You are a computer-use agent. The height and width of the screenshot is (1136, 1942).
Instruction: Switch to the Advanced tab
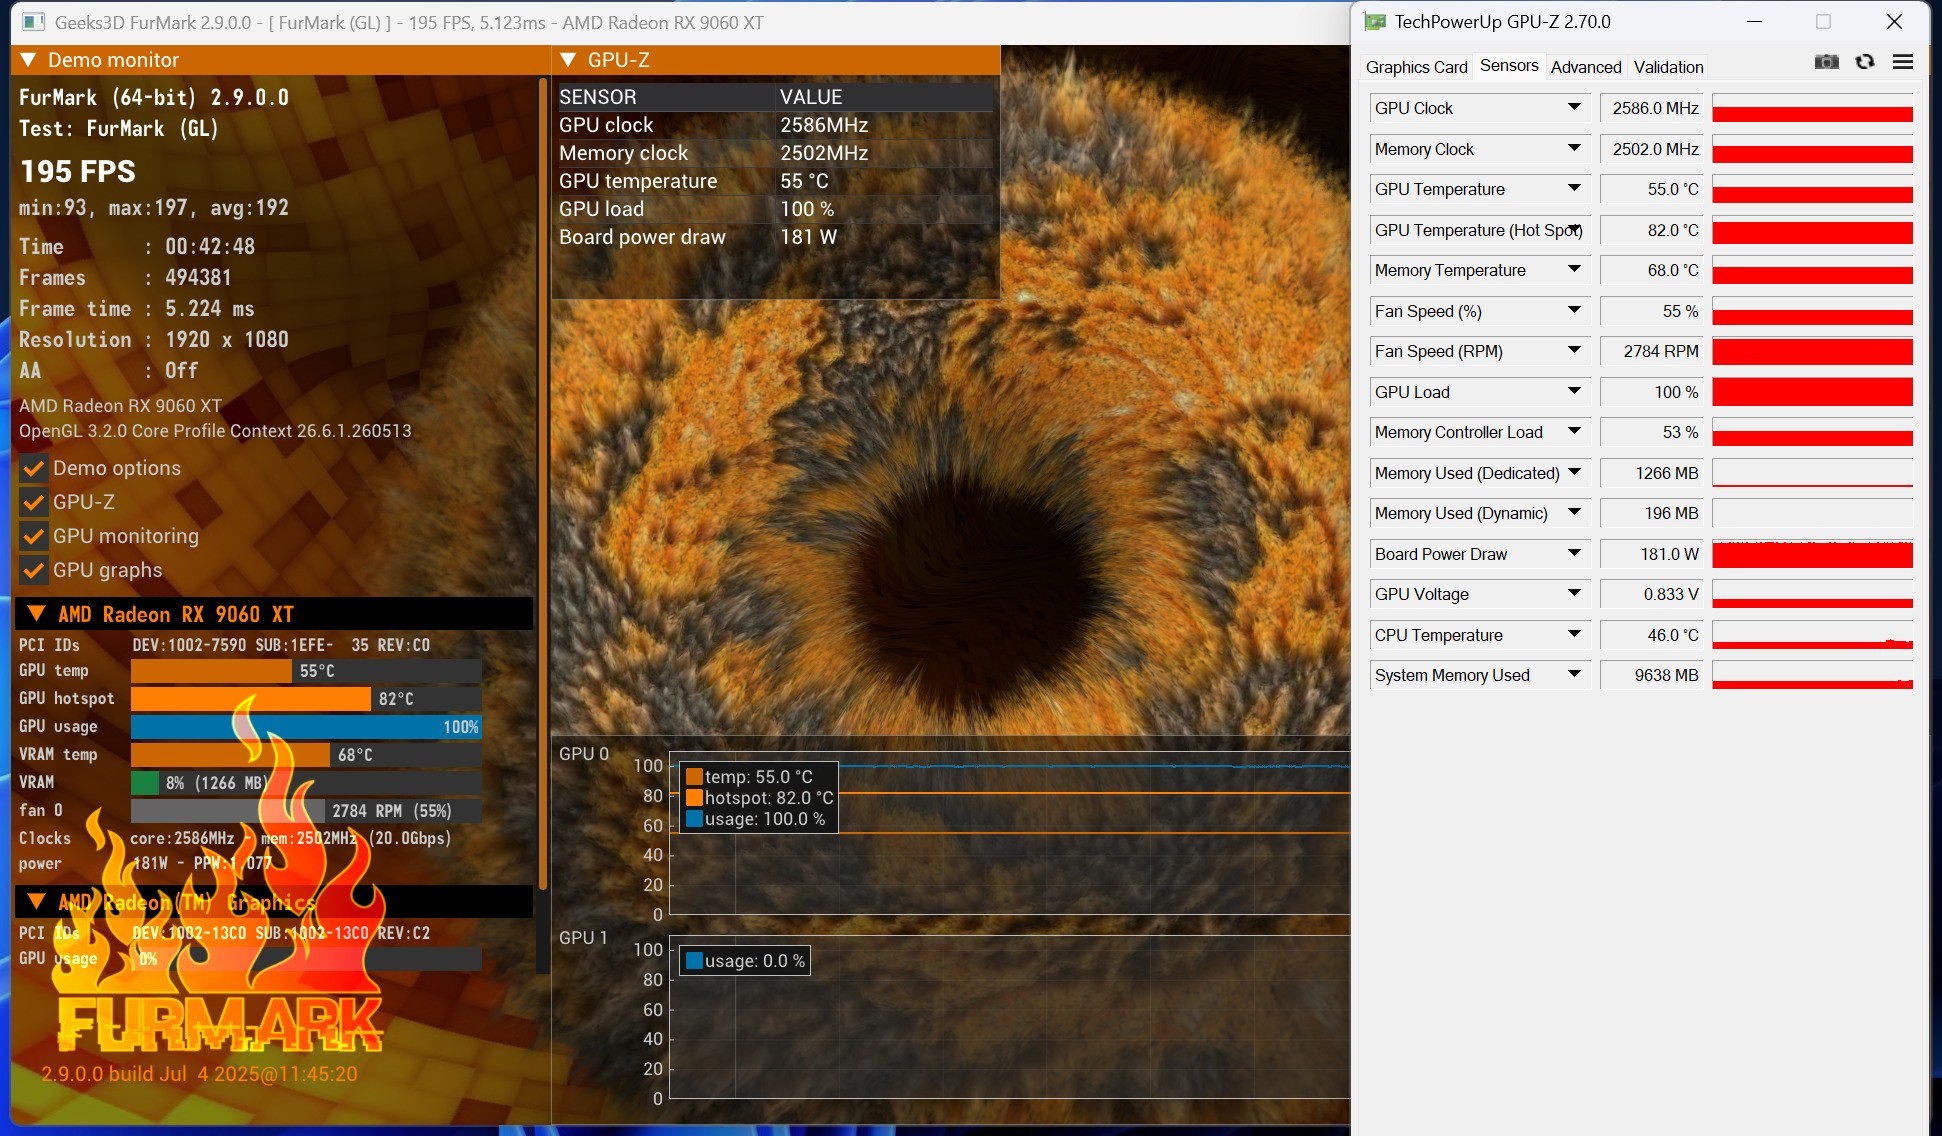1586,67
